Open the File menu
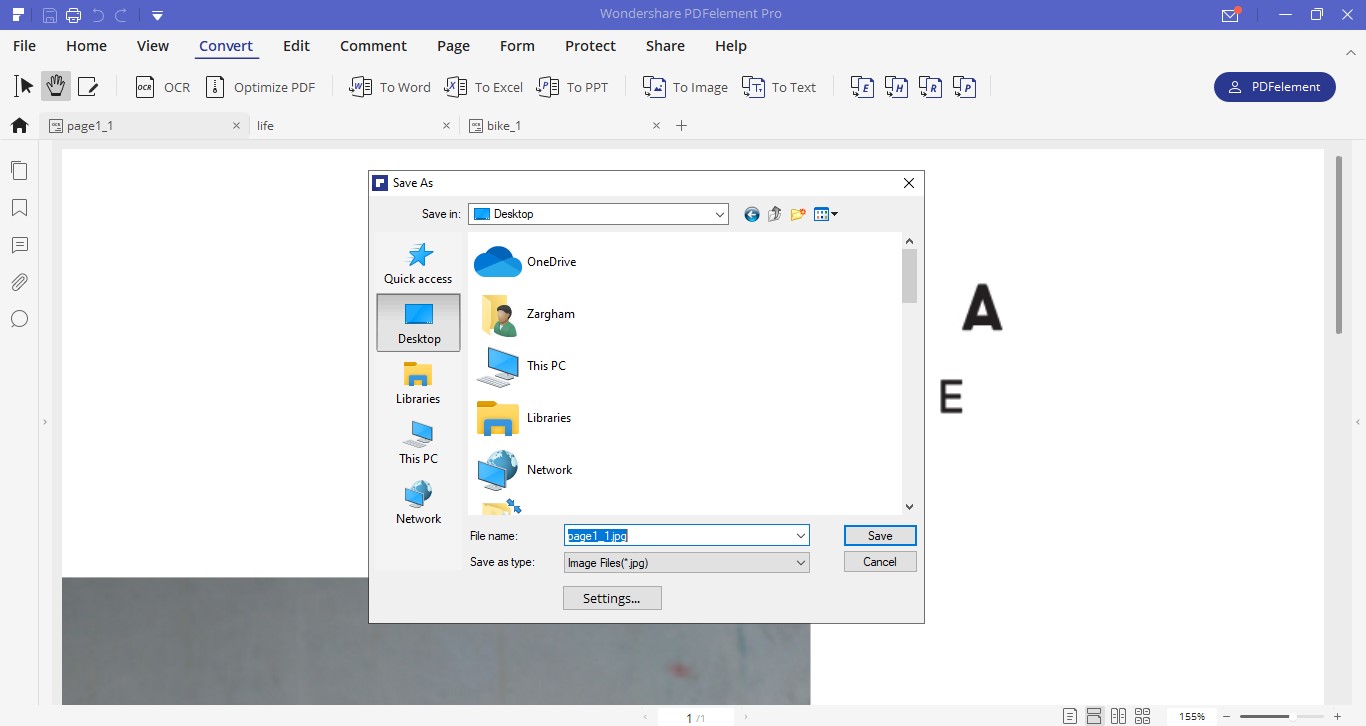 tap(24, 46)
